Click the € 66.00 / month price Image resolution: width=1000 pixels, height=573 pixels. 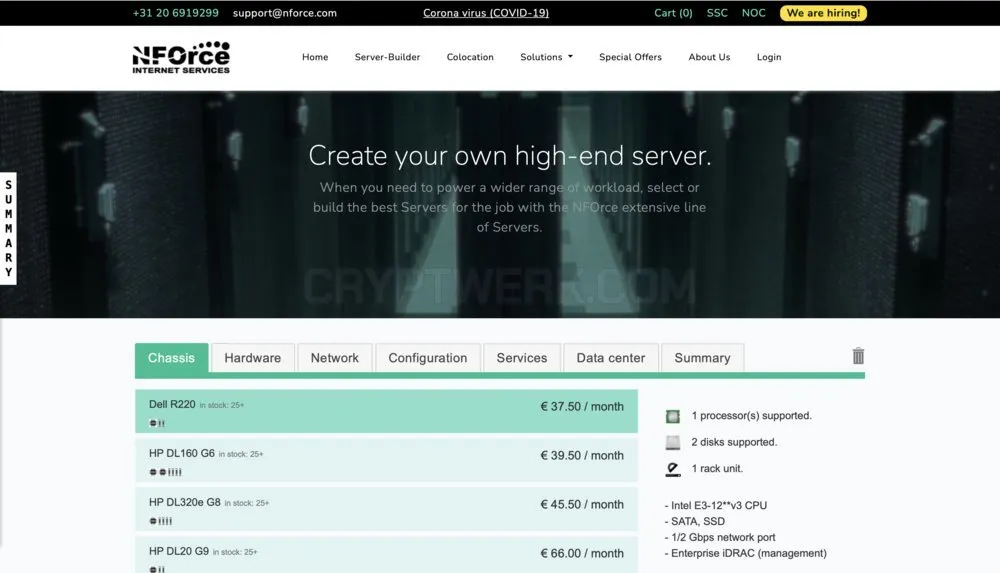tap(582, 553)
